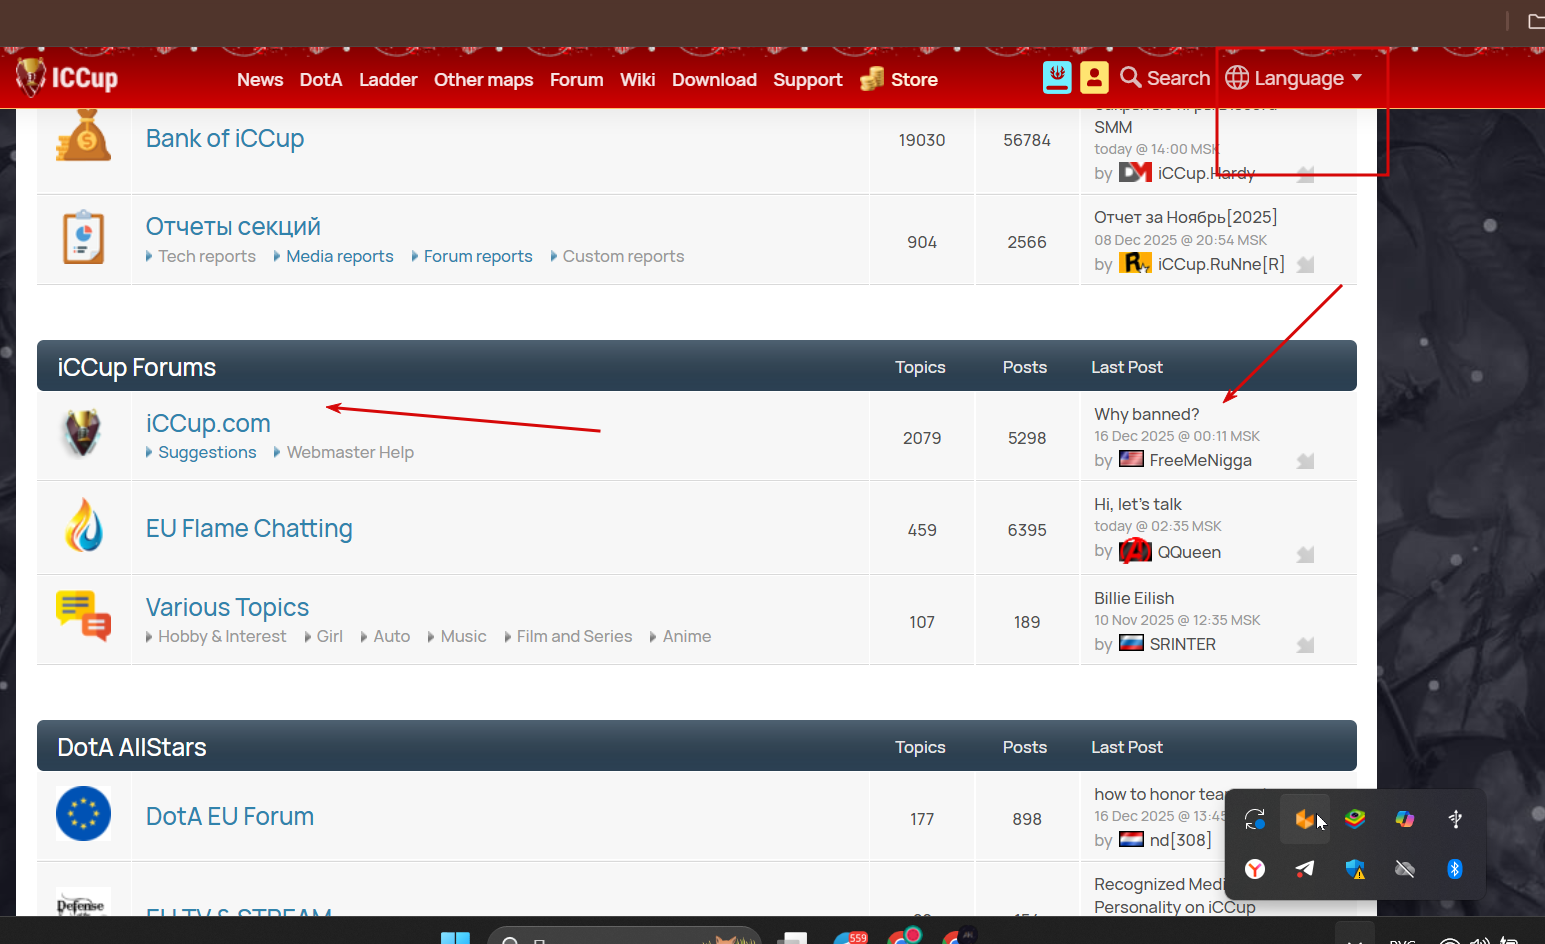This screenshot has width=1545, height=944.
Task: Open the Other maps menu item
Action: coord(483,79)
